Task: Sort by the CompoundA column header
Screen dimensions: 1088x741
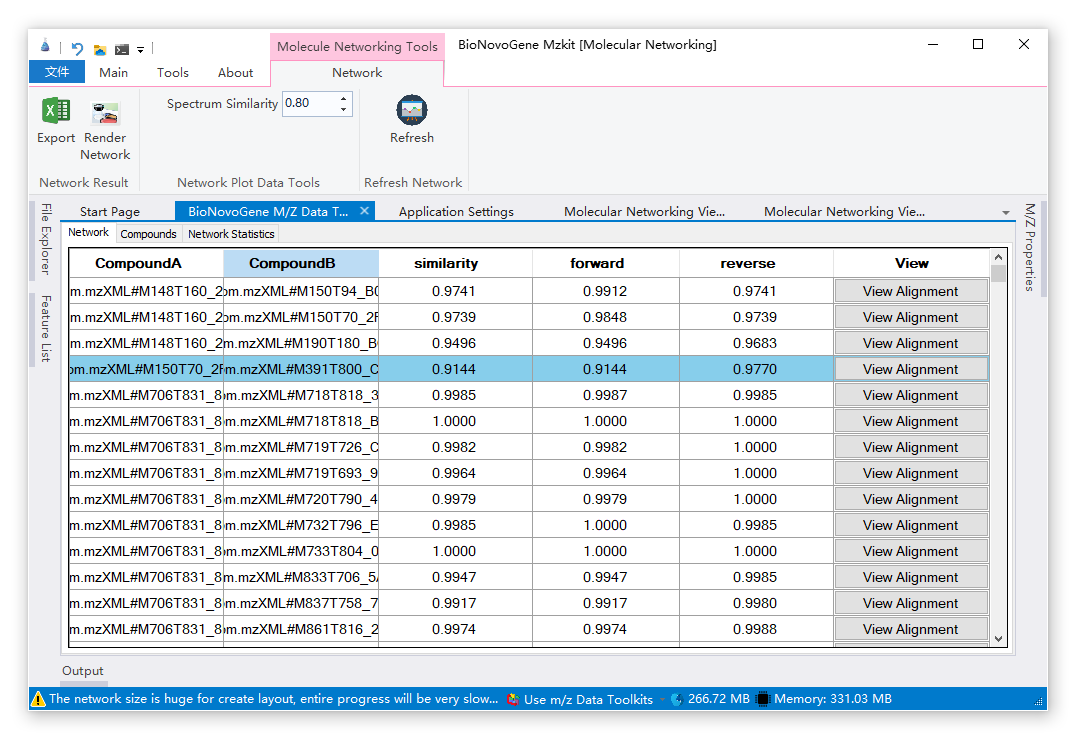Action: tap(146, 264)
